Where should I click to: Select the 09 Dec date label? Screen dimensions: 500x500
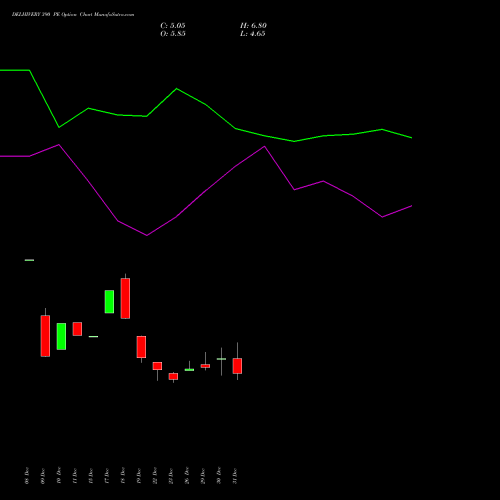(43, 476)
